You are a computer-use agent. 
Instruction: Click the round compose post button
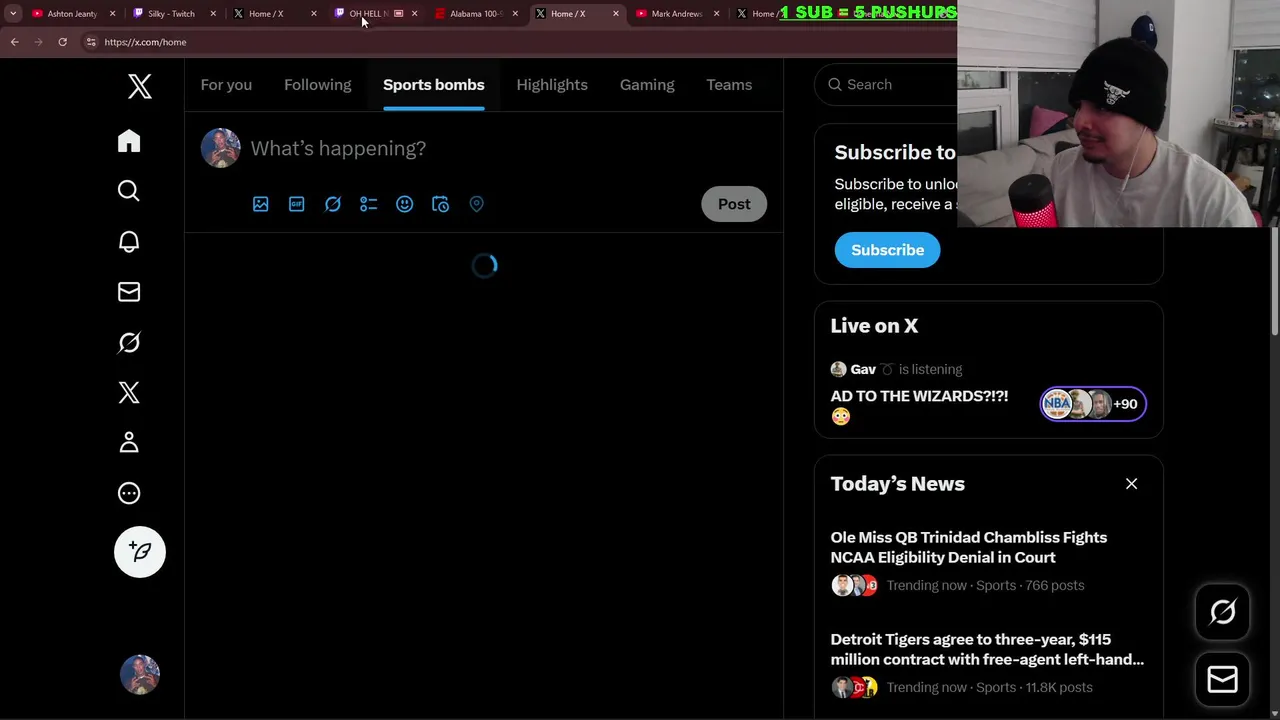point(140,552)
